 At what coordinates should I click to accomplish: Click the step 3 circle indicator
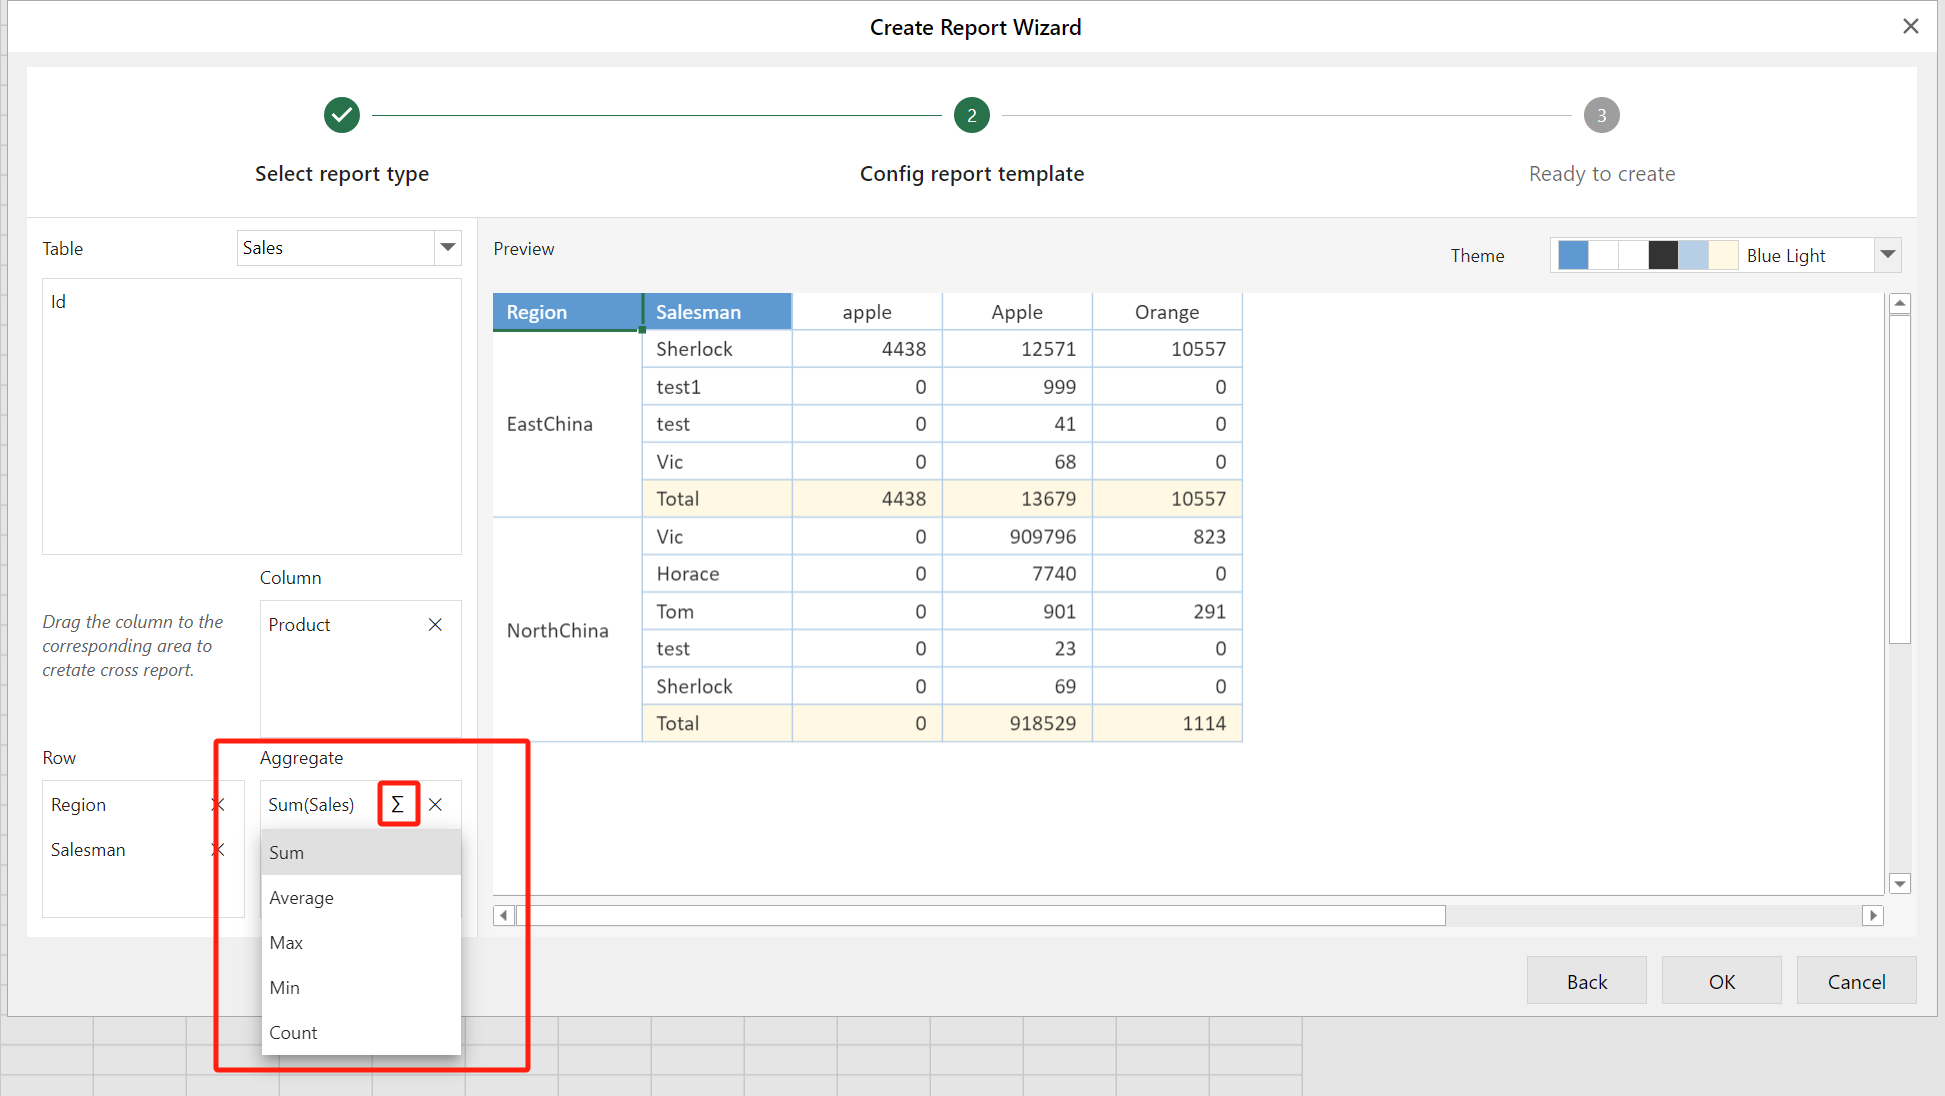click(1601, 115)
